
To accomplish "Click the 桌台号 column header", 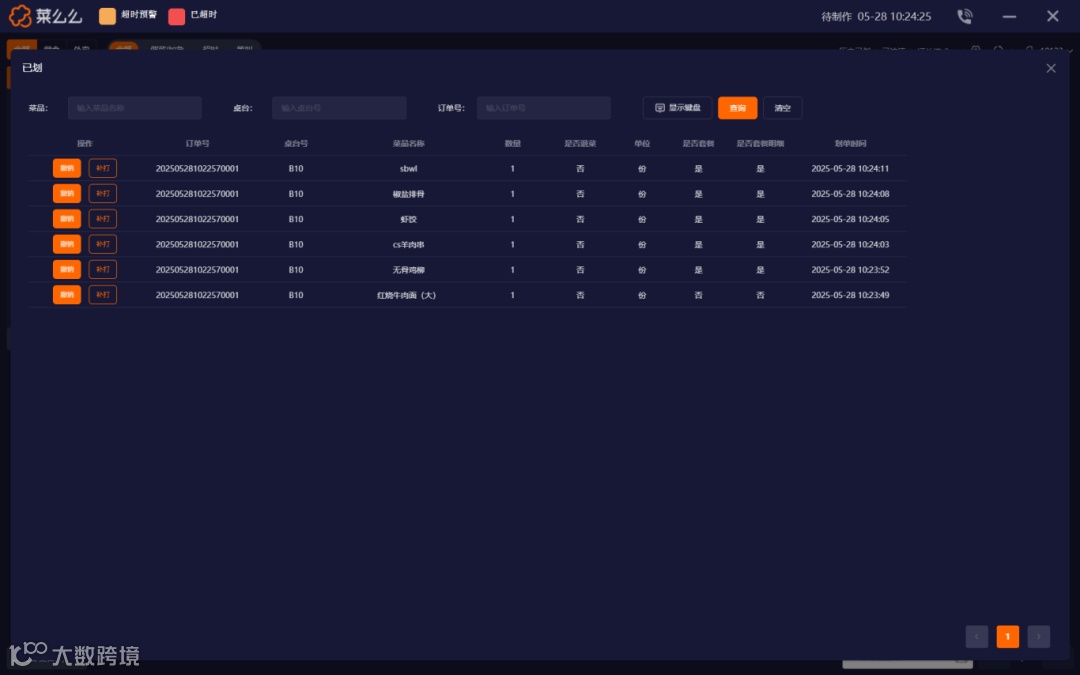I will (x=296, y=143).
